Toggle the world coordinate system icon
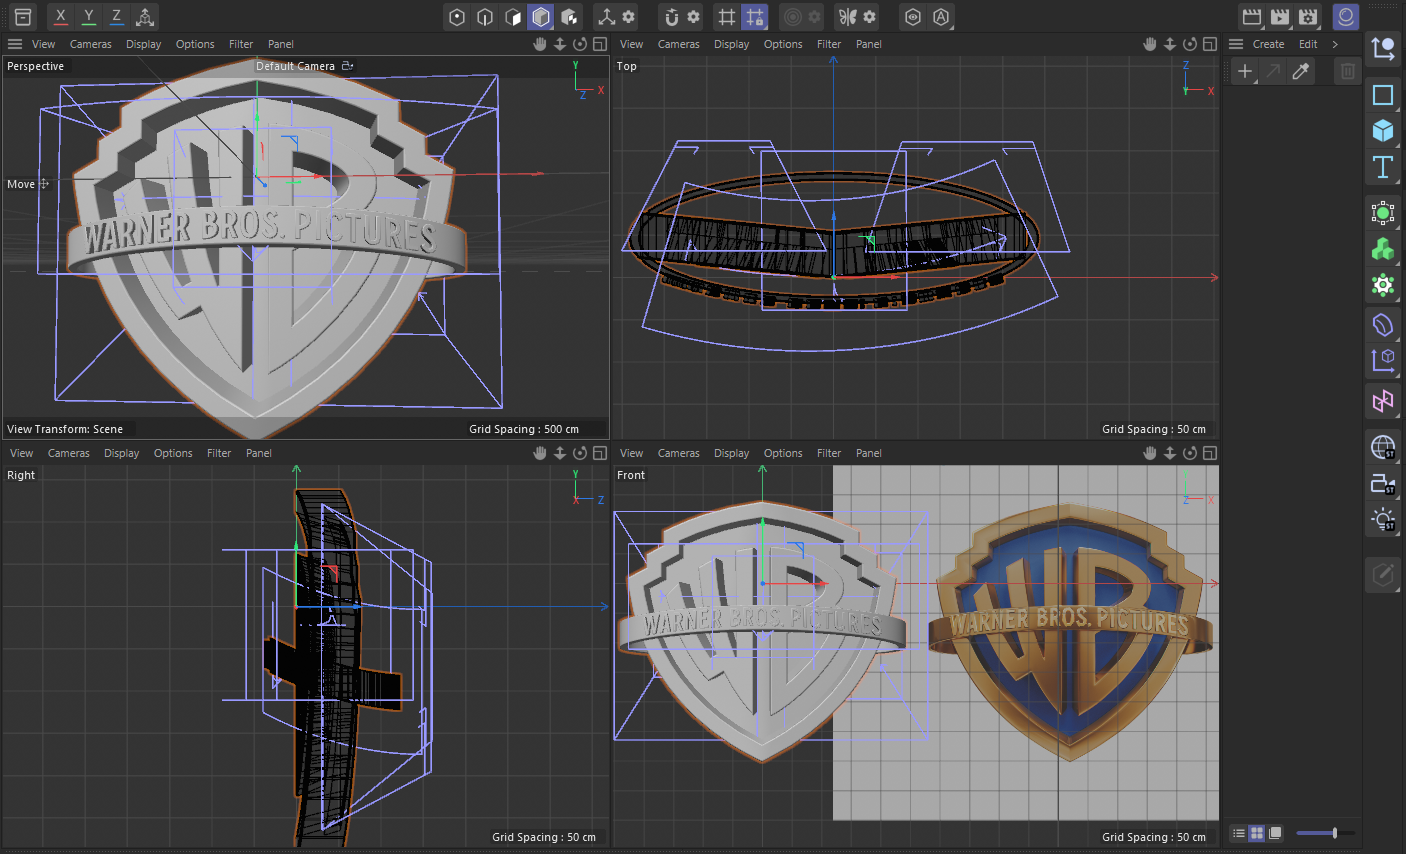The height and width of the screenshot is (854, 1406). (145, 16)
